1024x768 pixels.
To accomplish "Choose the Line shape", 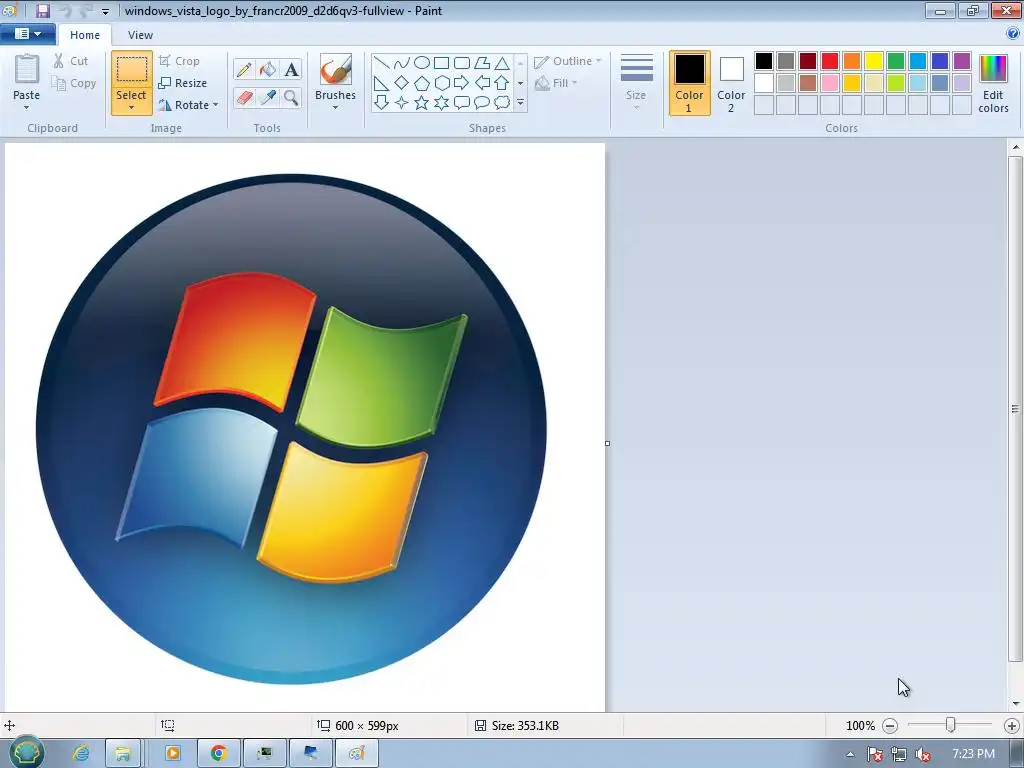I will click(x=382, y=63).
